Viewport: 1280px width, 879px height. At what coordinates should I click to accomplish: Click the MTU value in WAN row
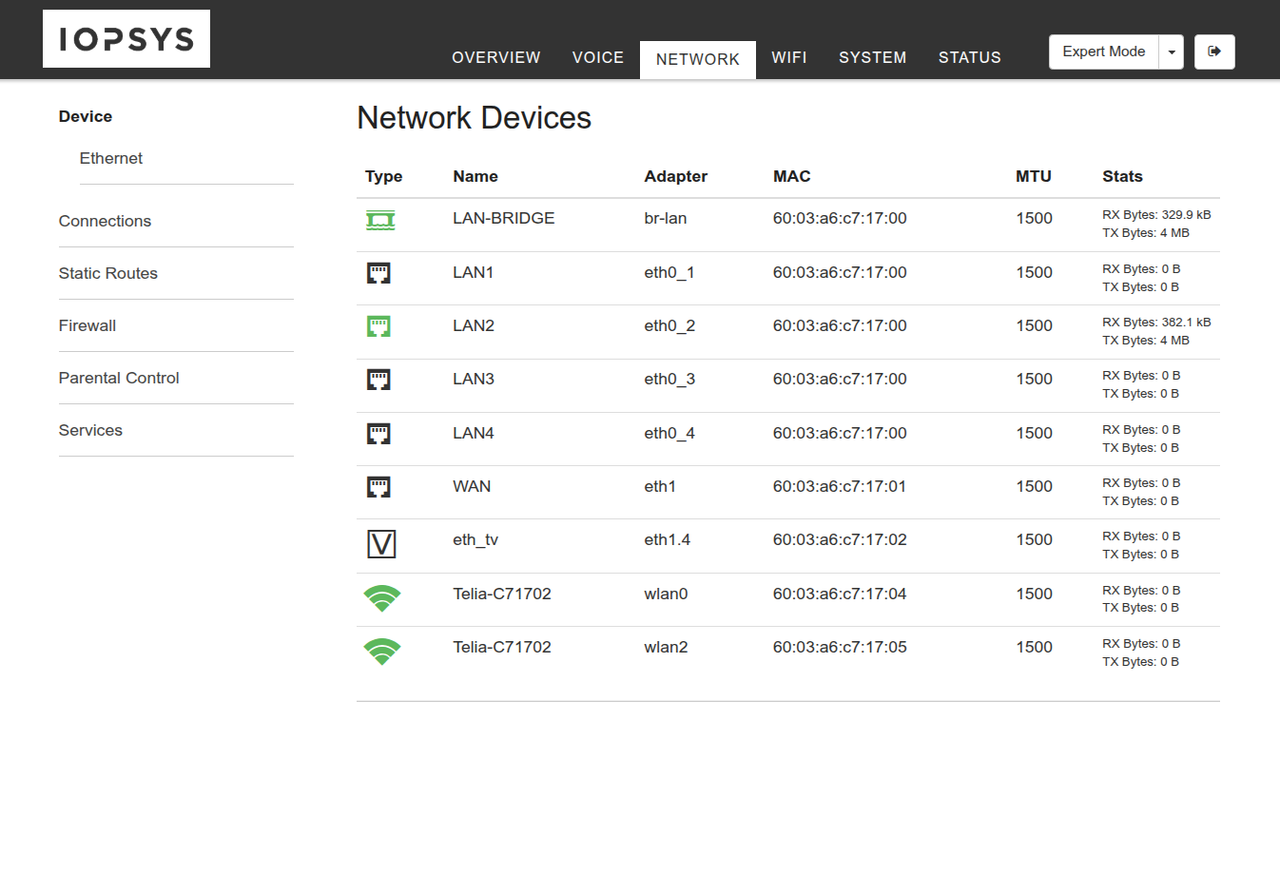pos(1034,486)
